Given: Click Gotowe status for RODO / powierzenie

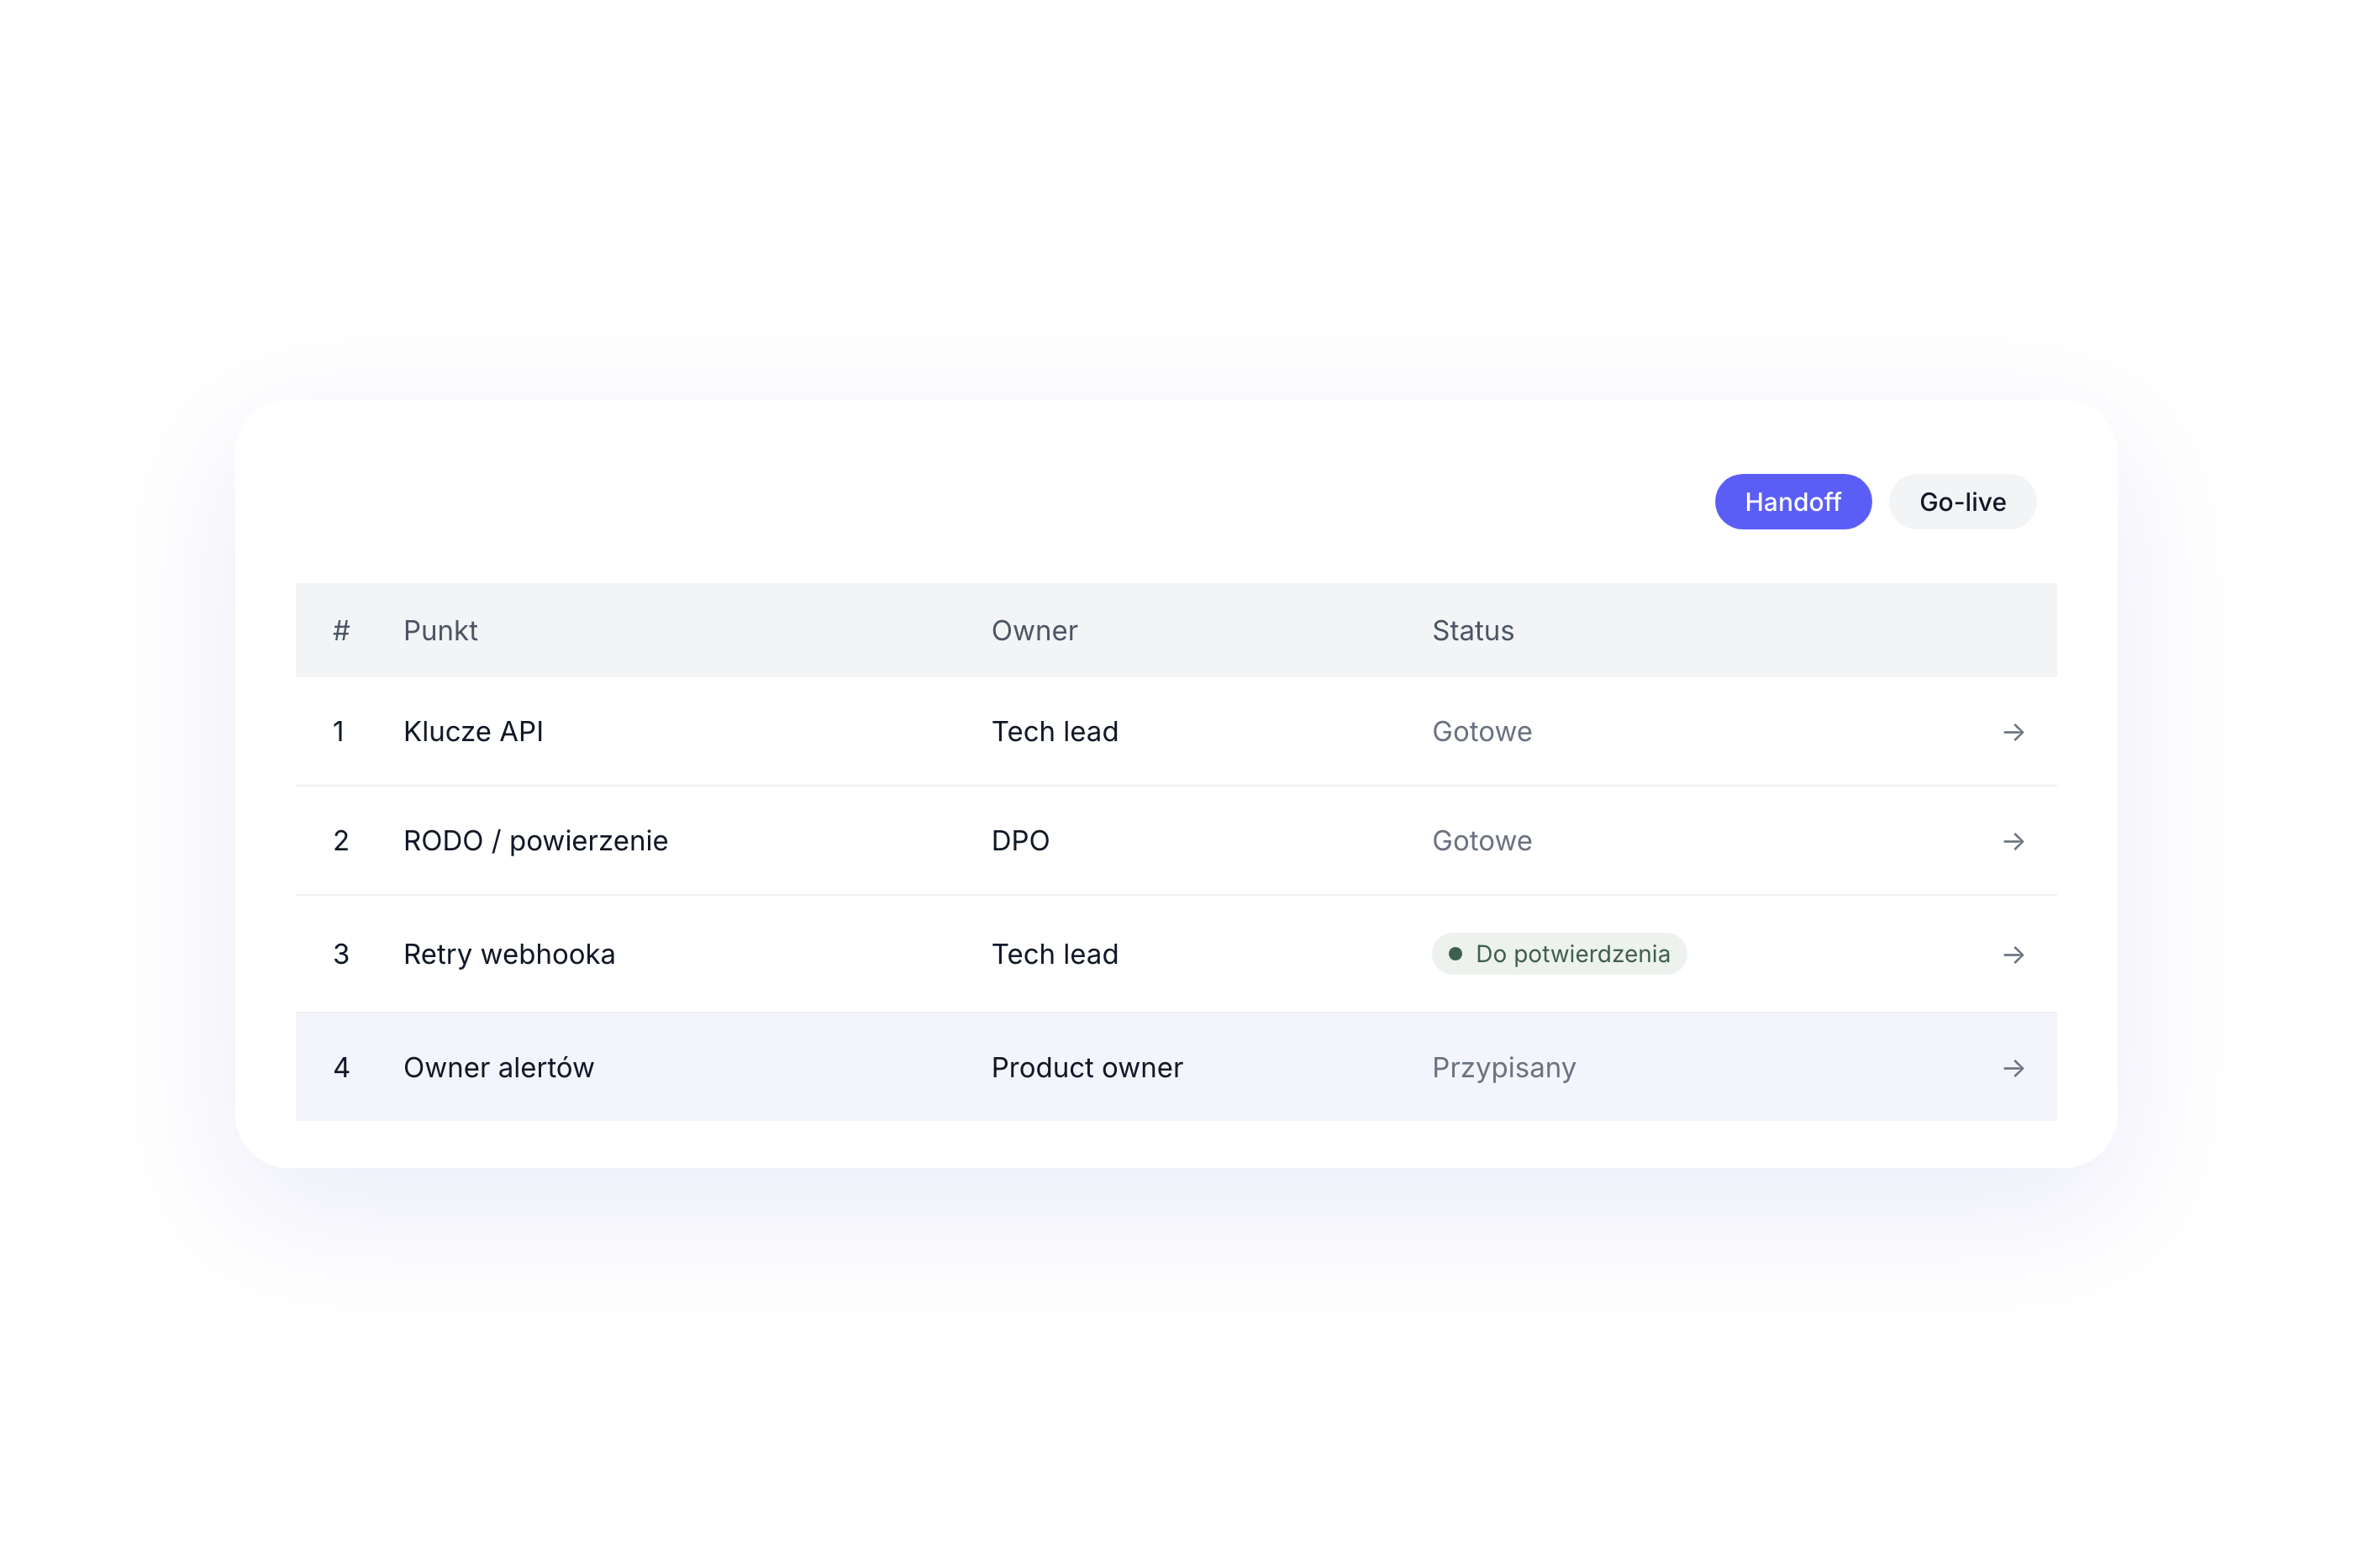Looking at the screenshot, I should click(x=1481, y=841).
